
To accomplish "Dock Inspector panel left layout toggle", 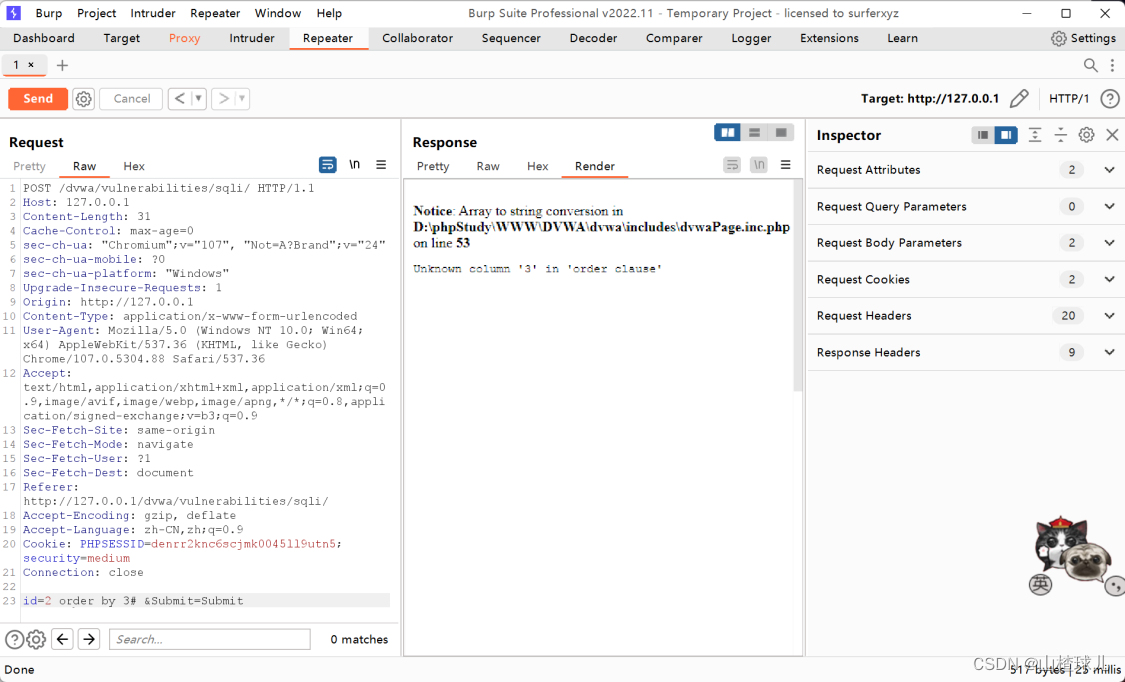I will click(983, 135).
